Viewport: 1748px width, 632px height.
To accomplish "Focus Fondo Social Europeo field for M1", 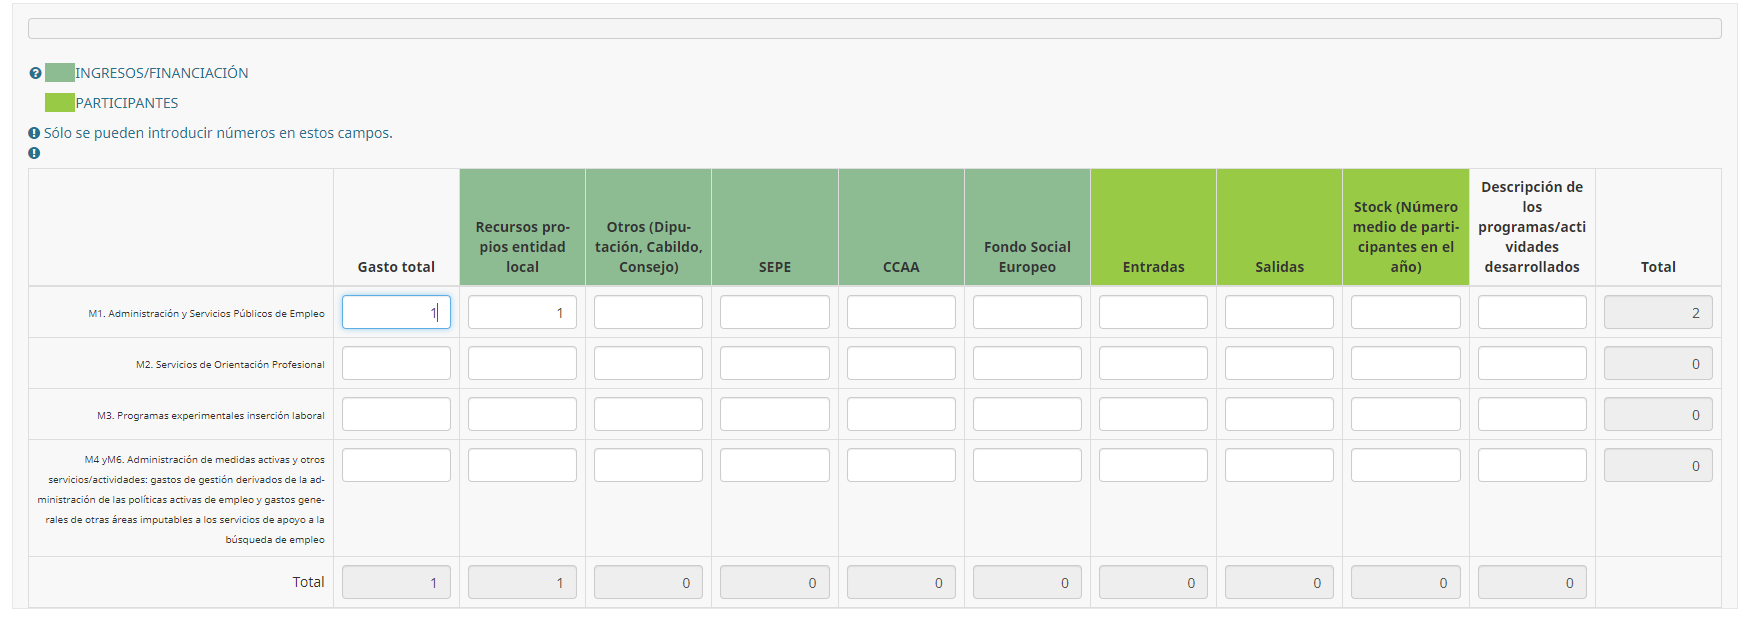I will pos(1027,312).
